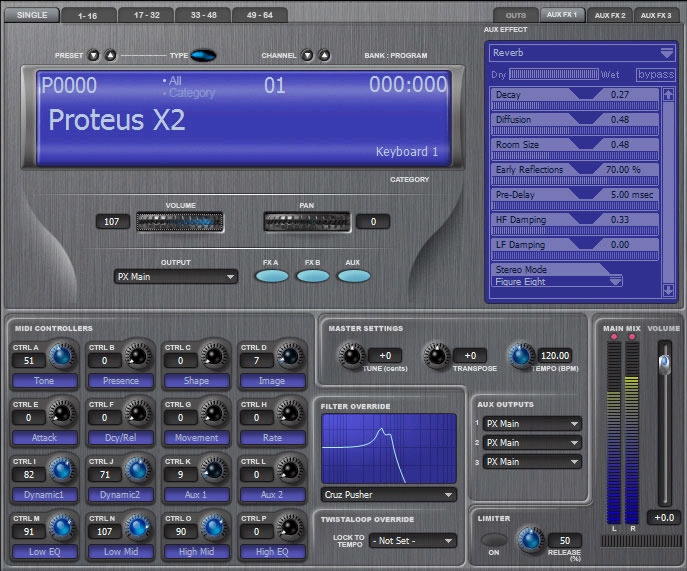Open the Output PX Main dropdown

[176, 277]
